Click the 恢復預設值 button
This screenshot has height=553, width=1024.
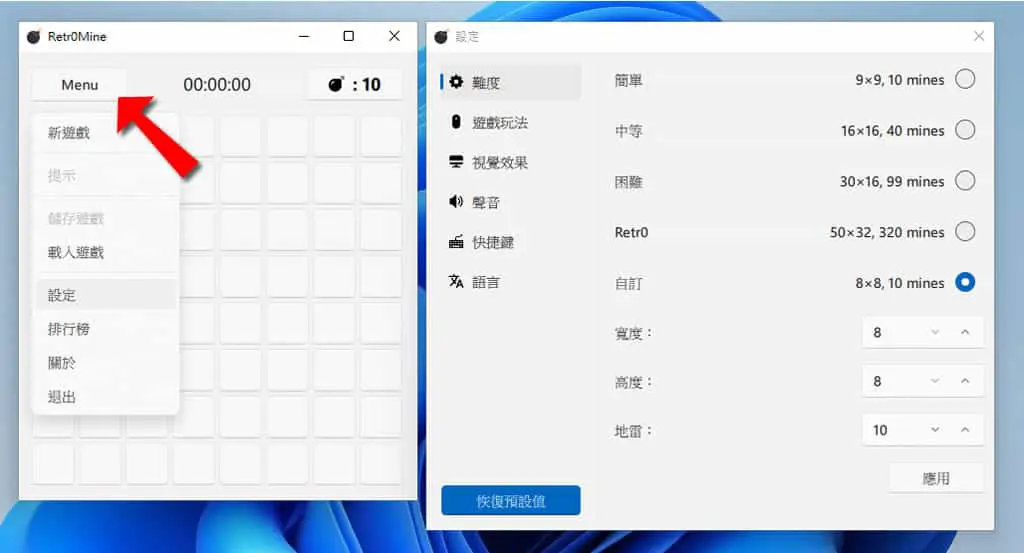[x=511, y=501]
